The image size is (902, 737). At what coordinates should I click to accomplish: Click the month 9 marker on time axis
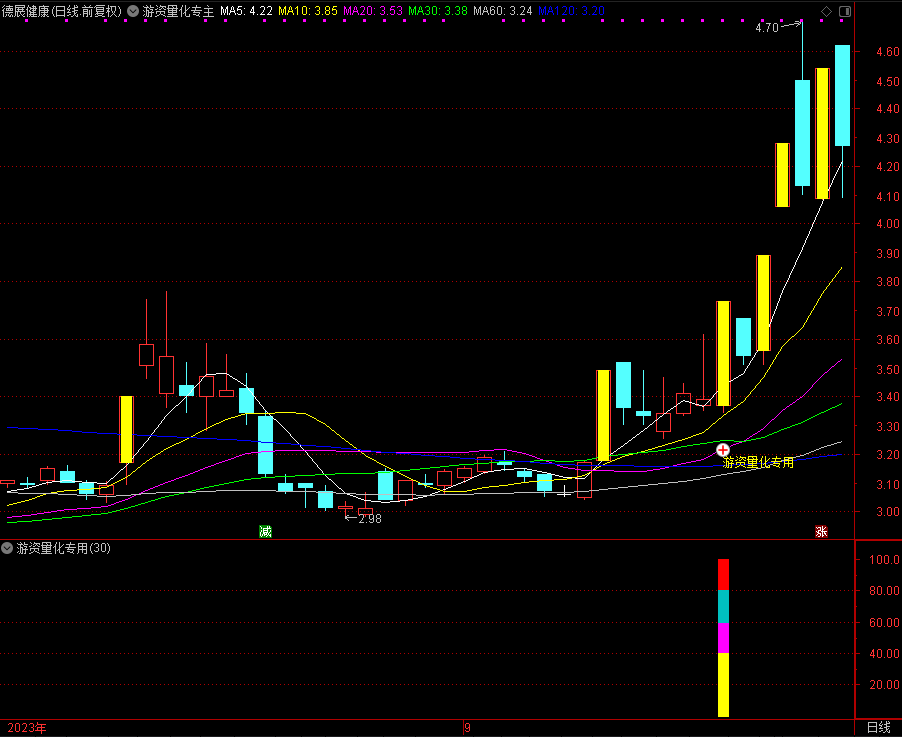467,728
